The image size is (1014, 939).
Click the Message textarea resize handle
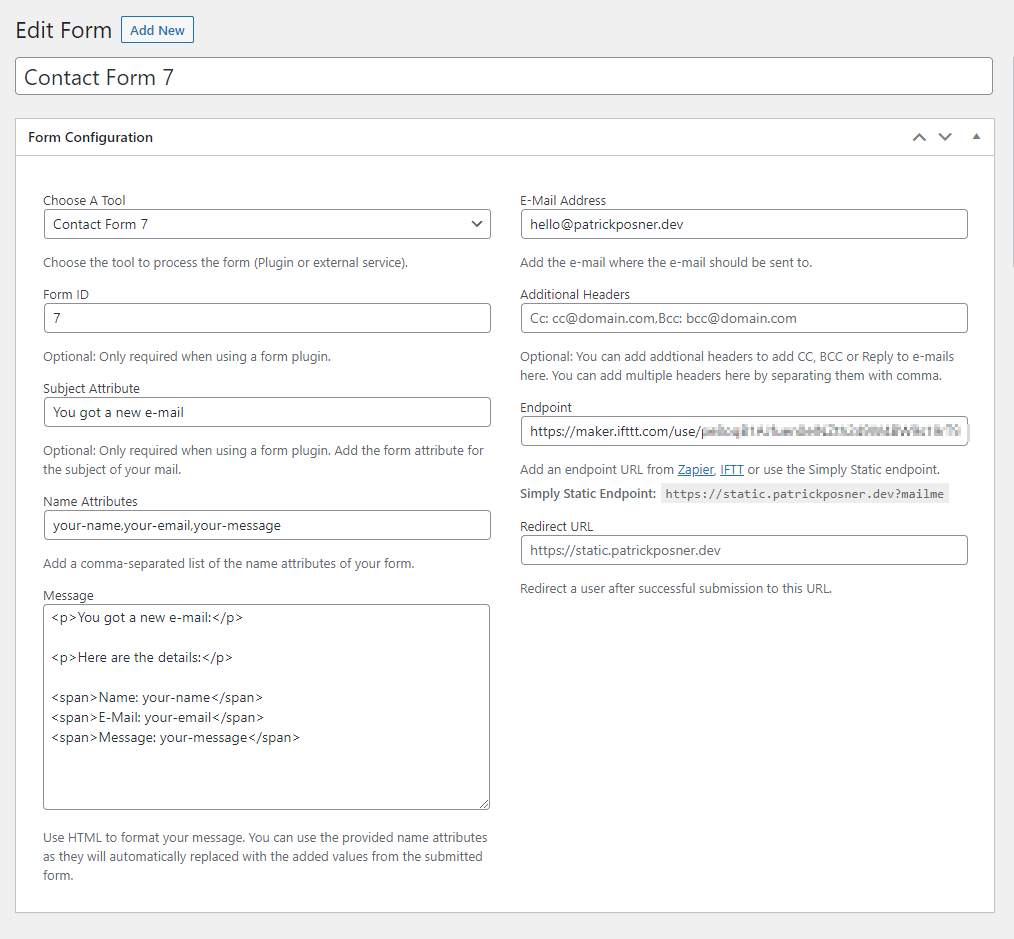(484, 804)
